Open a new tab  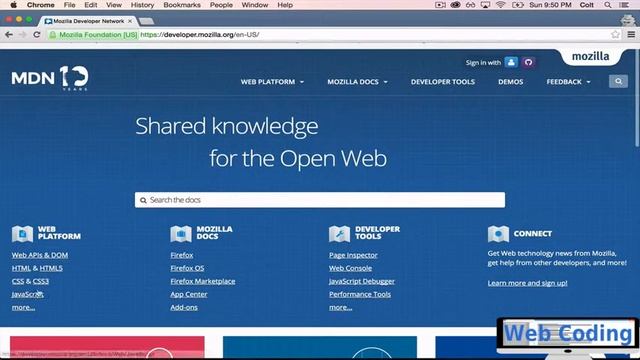click(x=146, y=21)
